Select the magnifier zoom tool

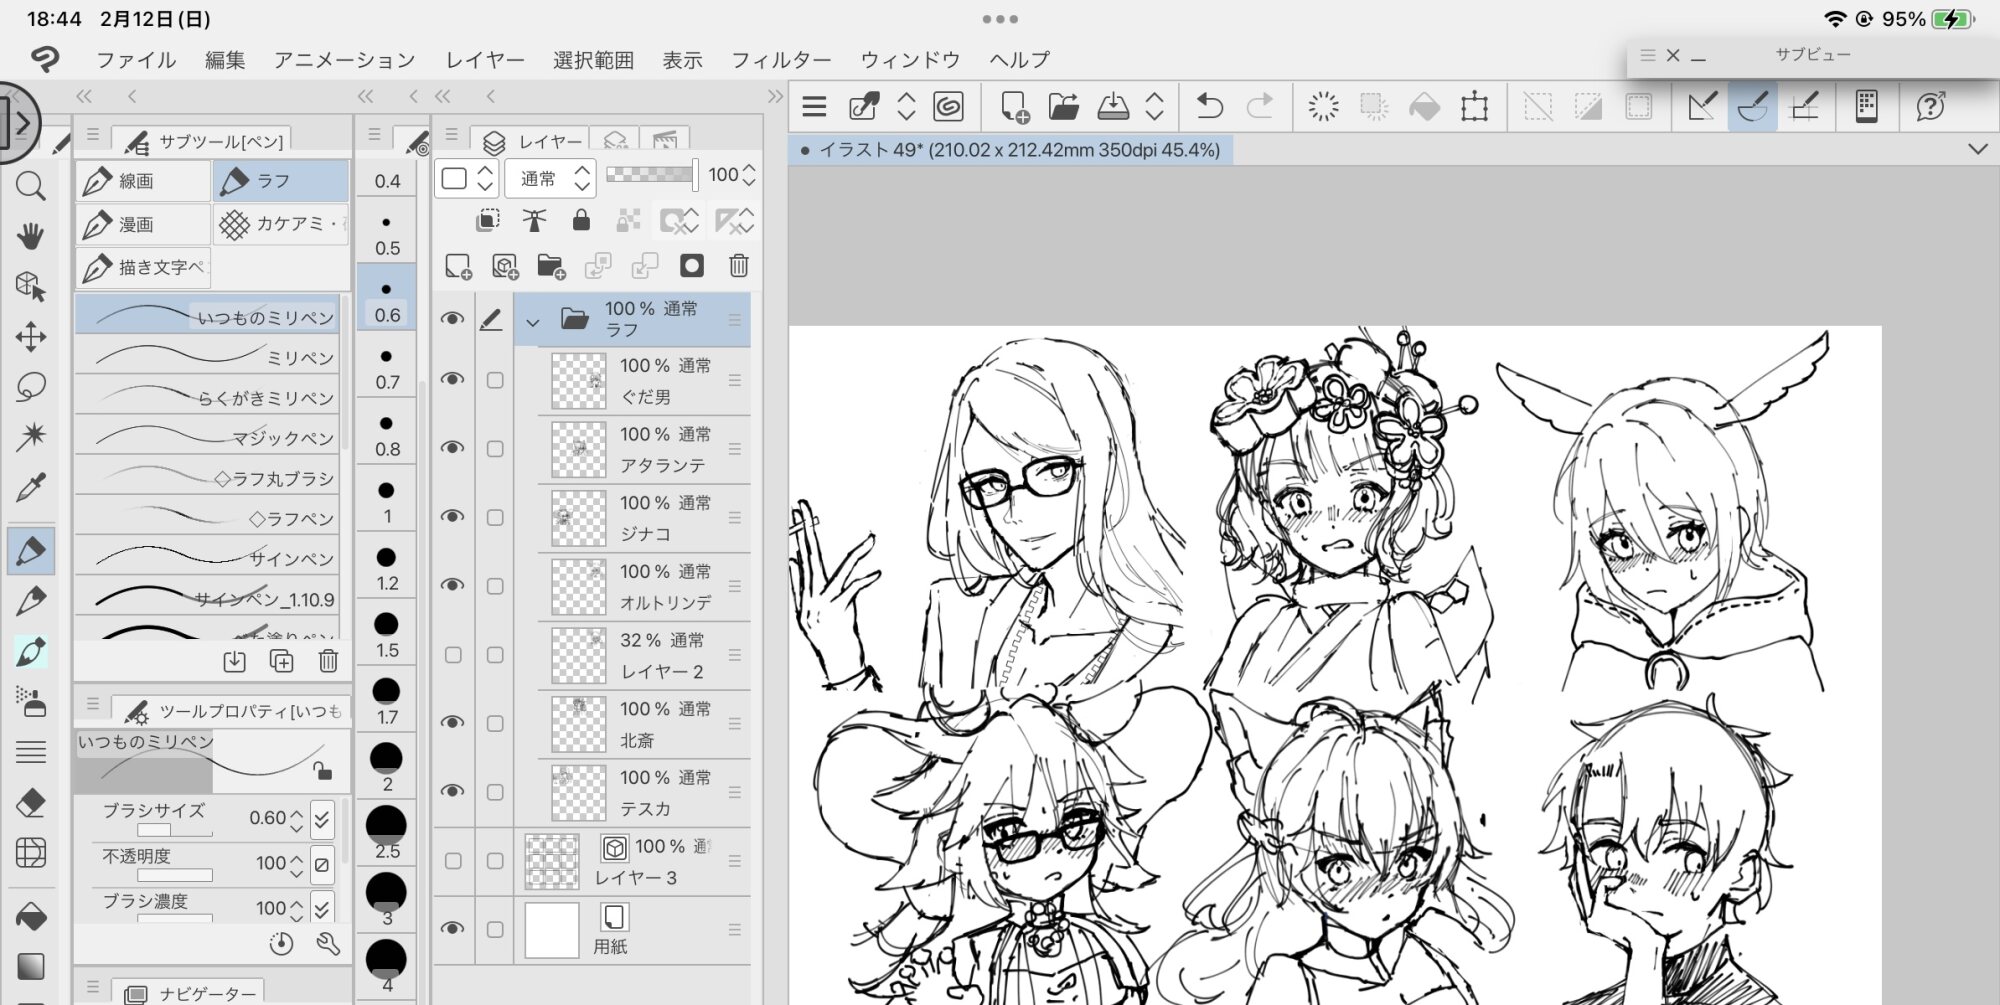[30, 186]
